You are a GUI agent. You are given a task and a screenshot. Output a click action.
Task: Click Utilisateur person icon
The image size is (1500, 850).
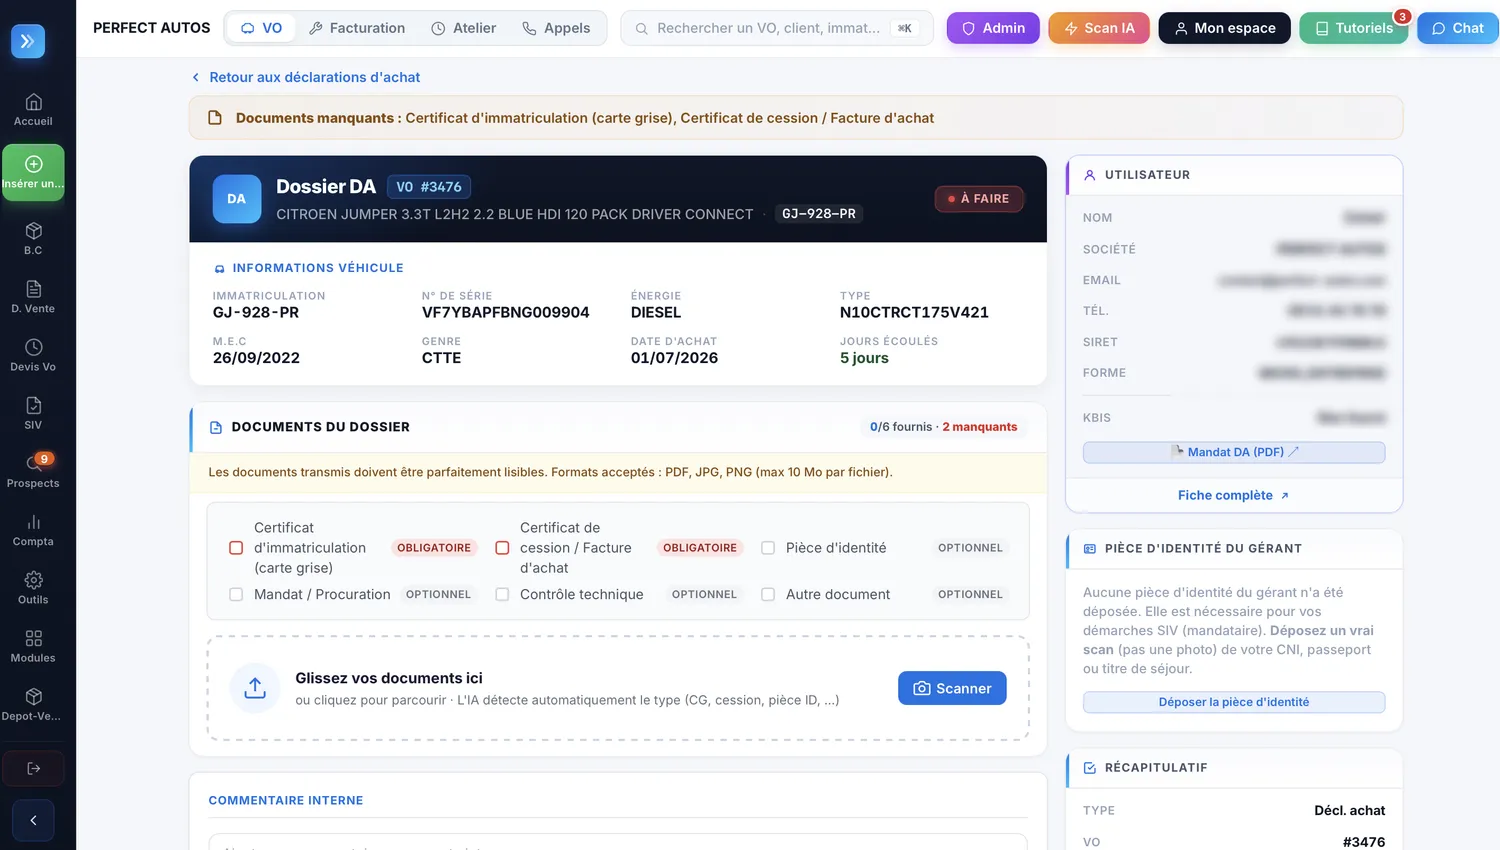pos(1090,175)
